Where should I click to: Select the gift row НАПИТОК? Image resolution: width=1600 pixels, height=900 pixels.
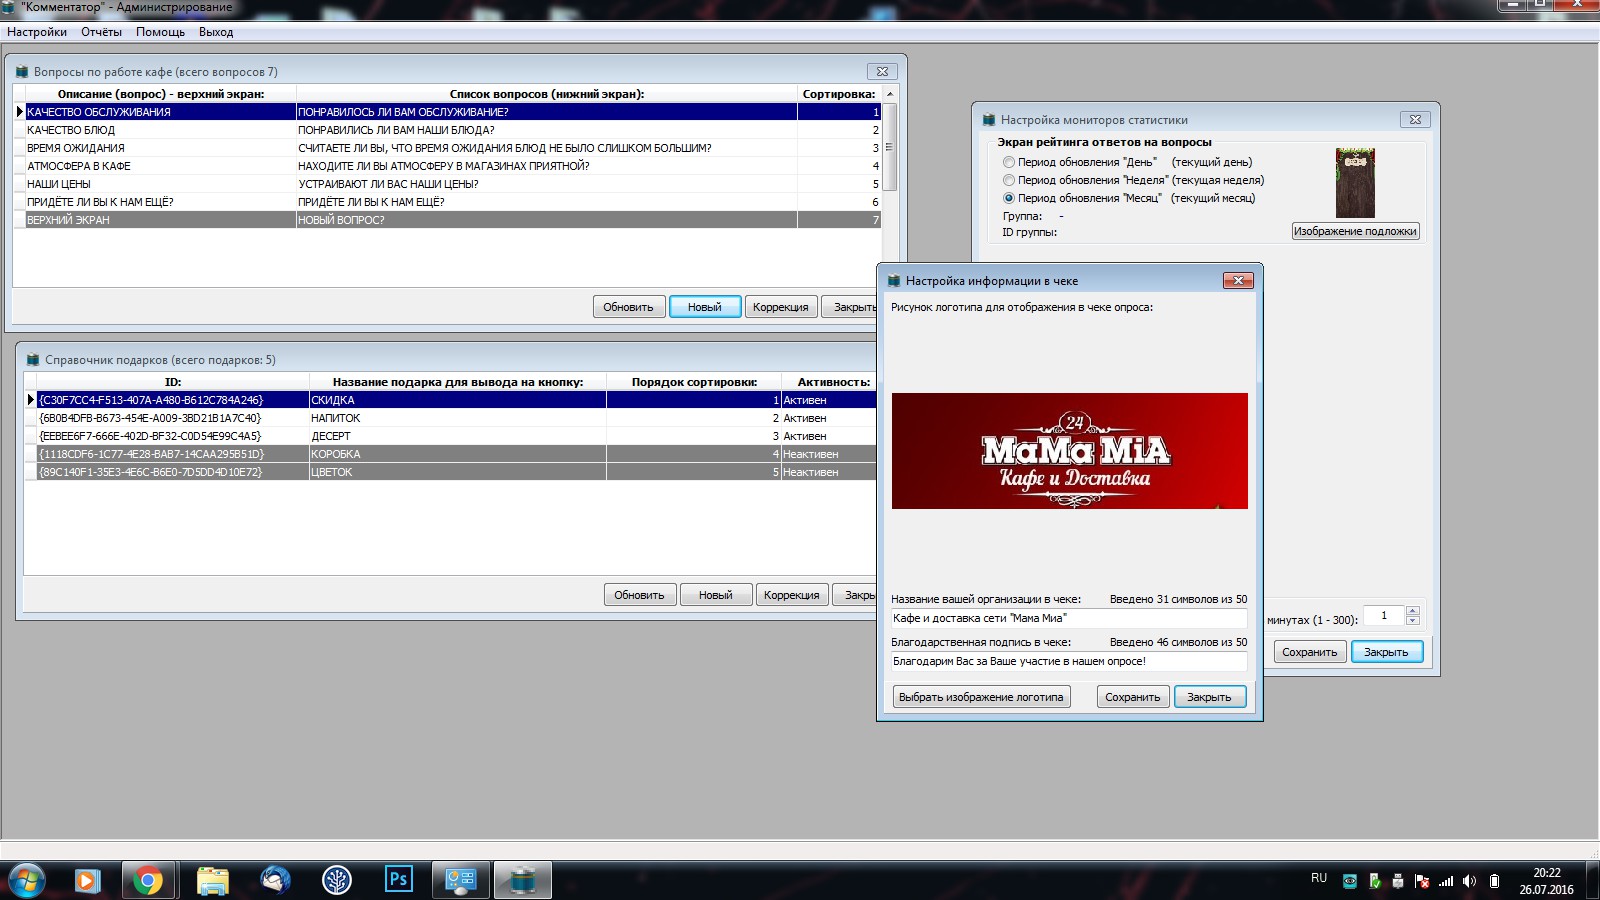pos(450,418)
